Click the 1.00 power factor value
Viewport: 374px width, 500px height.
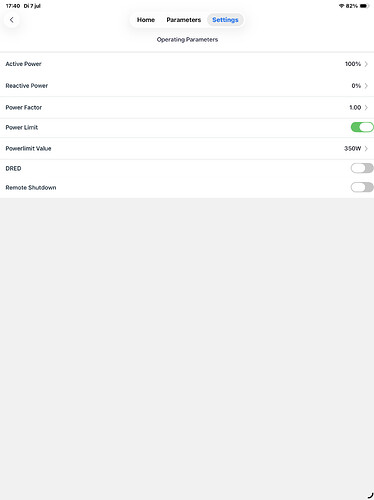click(x=355, y=107)
